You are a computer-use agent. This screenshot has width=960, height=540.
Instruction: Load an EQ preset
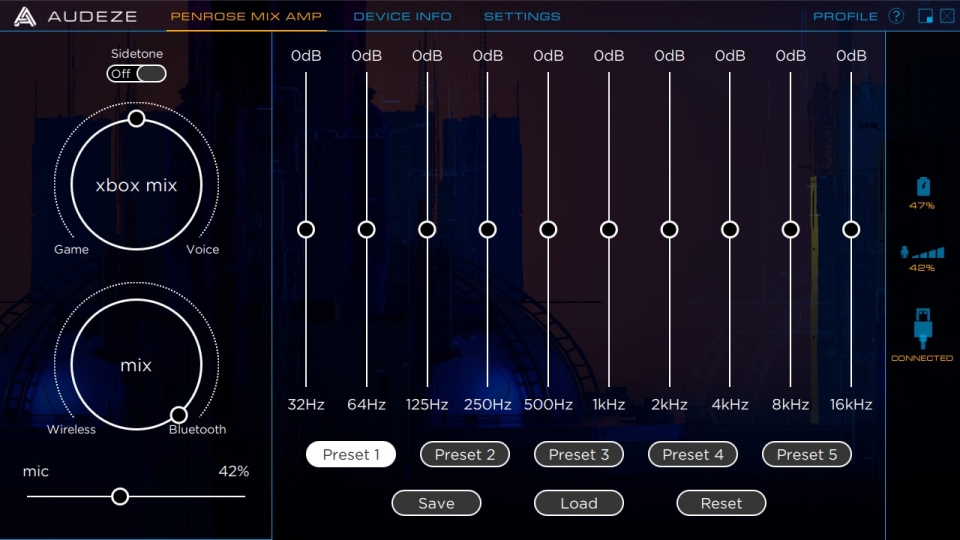pyautogui.click(x=579, y=503)
